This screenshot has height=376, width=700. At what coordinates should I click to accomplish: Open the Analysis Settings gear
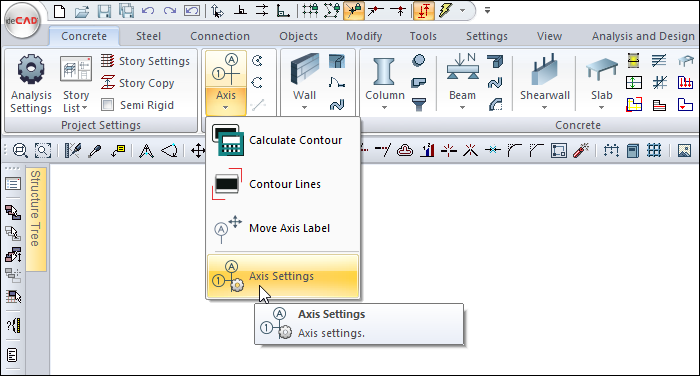pos(31,84)
